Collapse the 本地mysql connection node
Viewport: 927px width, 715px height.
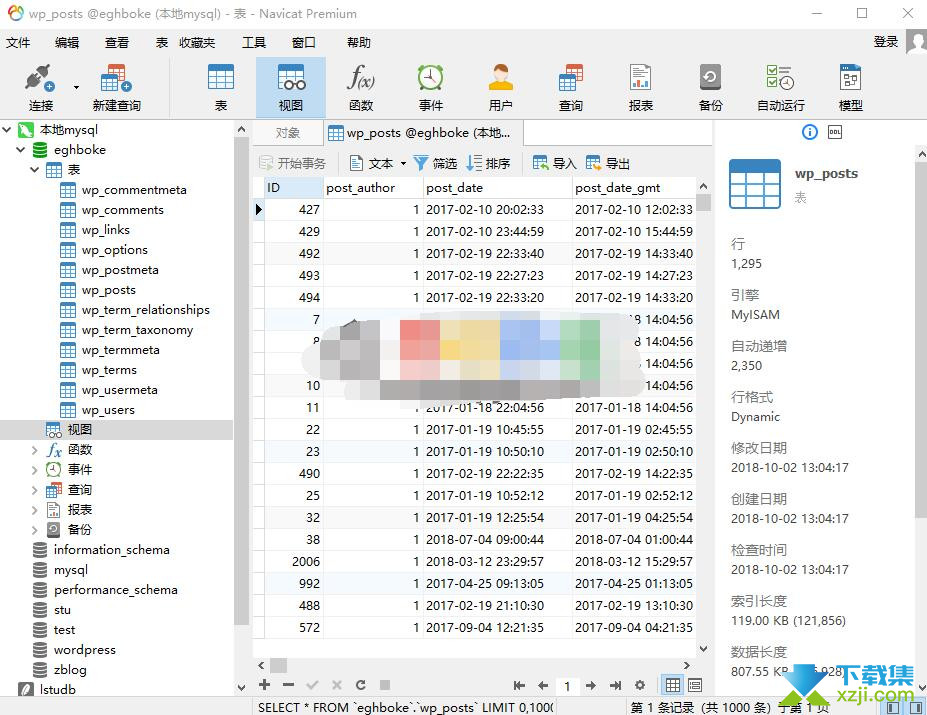click(7, 130)
